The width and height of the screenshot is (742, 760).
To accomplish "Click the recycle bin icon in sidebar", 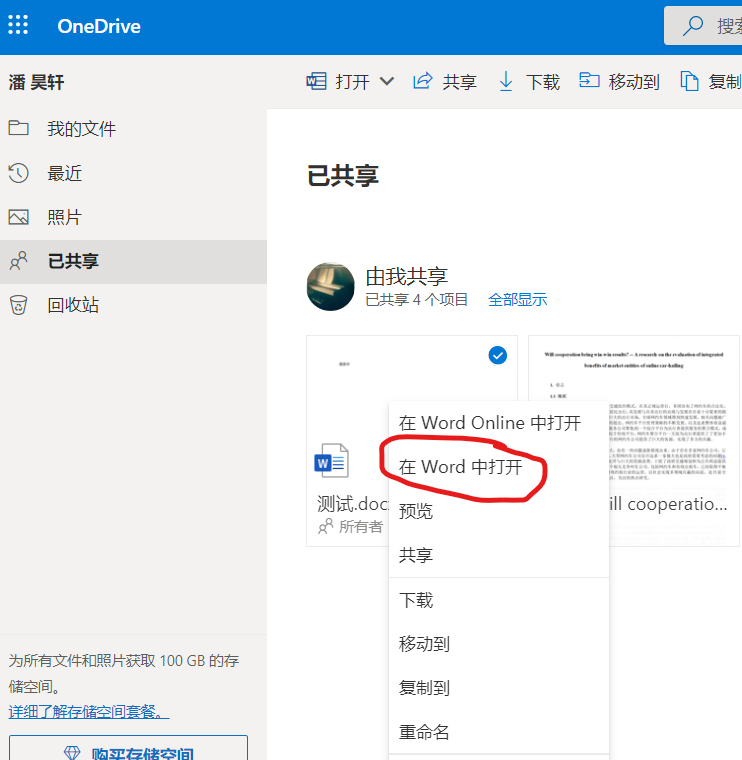I will (x=18, y=305).
